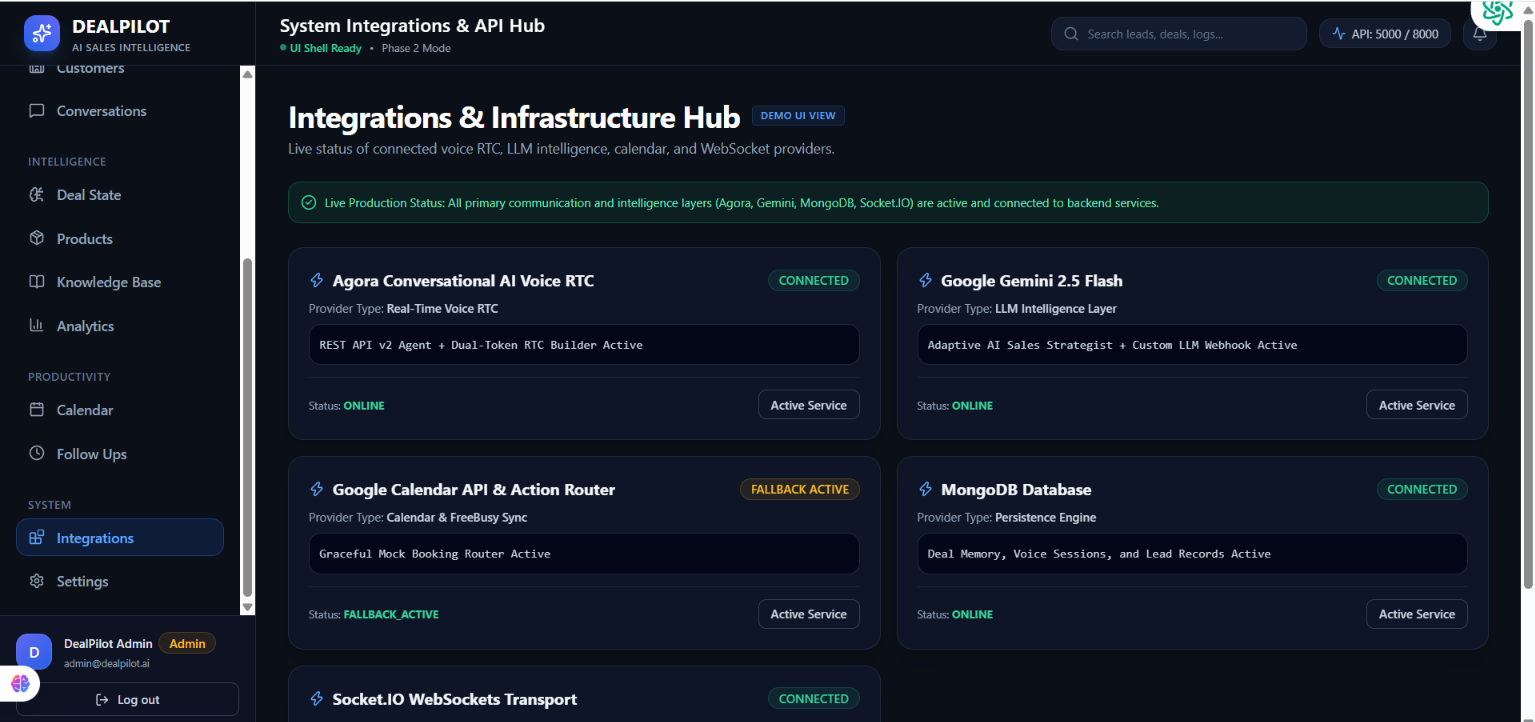Click the 'UI Shell Ready' status text
Viewport: 1535px width, 722px height.
click(x=325, y=48)
